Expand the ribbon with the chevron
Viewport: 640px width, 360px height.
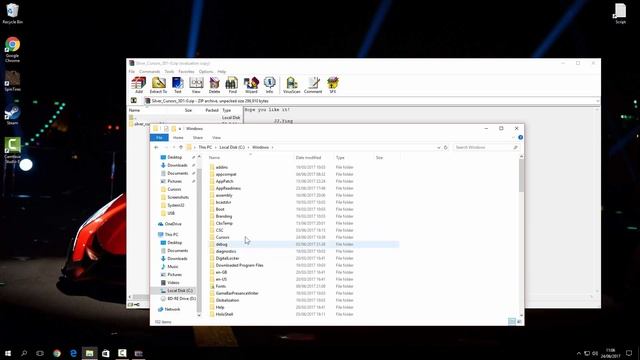(513, 138)
